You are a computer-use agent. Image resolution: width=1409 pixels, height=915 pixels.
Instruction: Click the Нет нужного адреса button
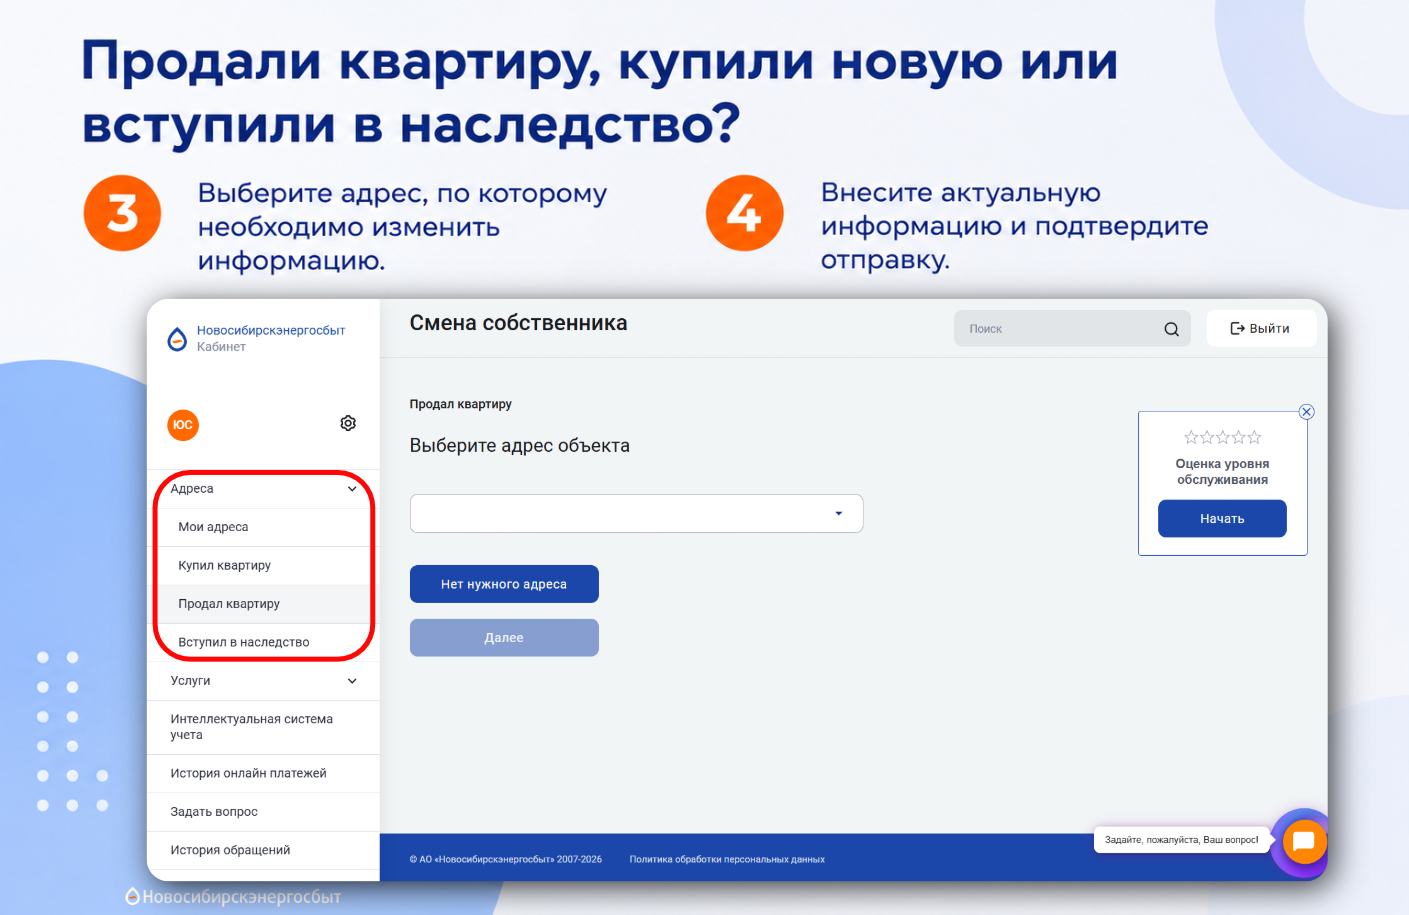point(504,584)
